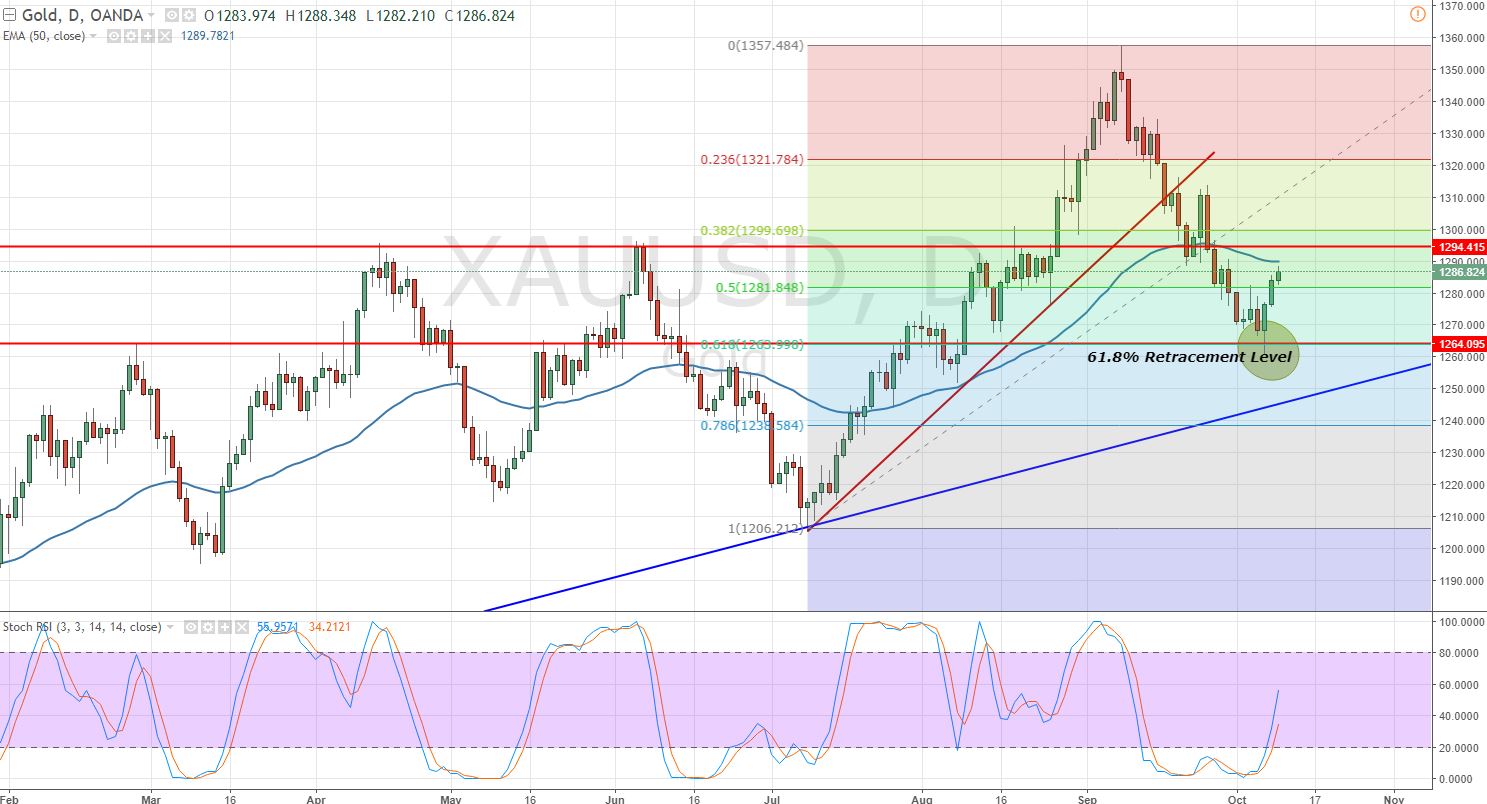Screen dimensions: 1487x804
Task: Click the EMA value 1289.7821
Action: point(208,36)
